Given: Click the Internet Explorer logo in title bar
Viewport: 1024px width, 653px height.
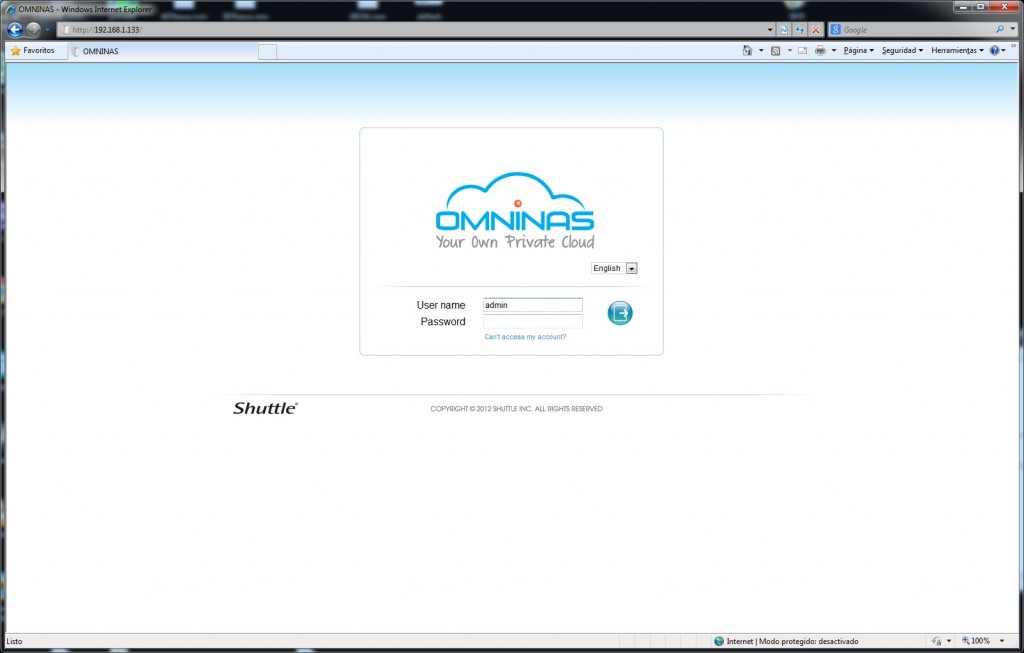Looking at the screenshot, I should pyautogui.click(x=10, y=9).
